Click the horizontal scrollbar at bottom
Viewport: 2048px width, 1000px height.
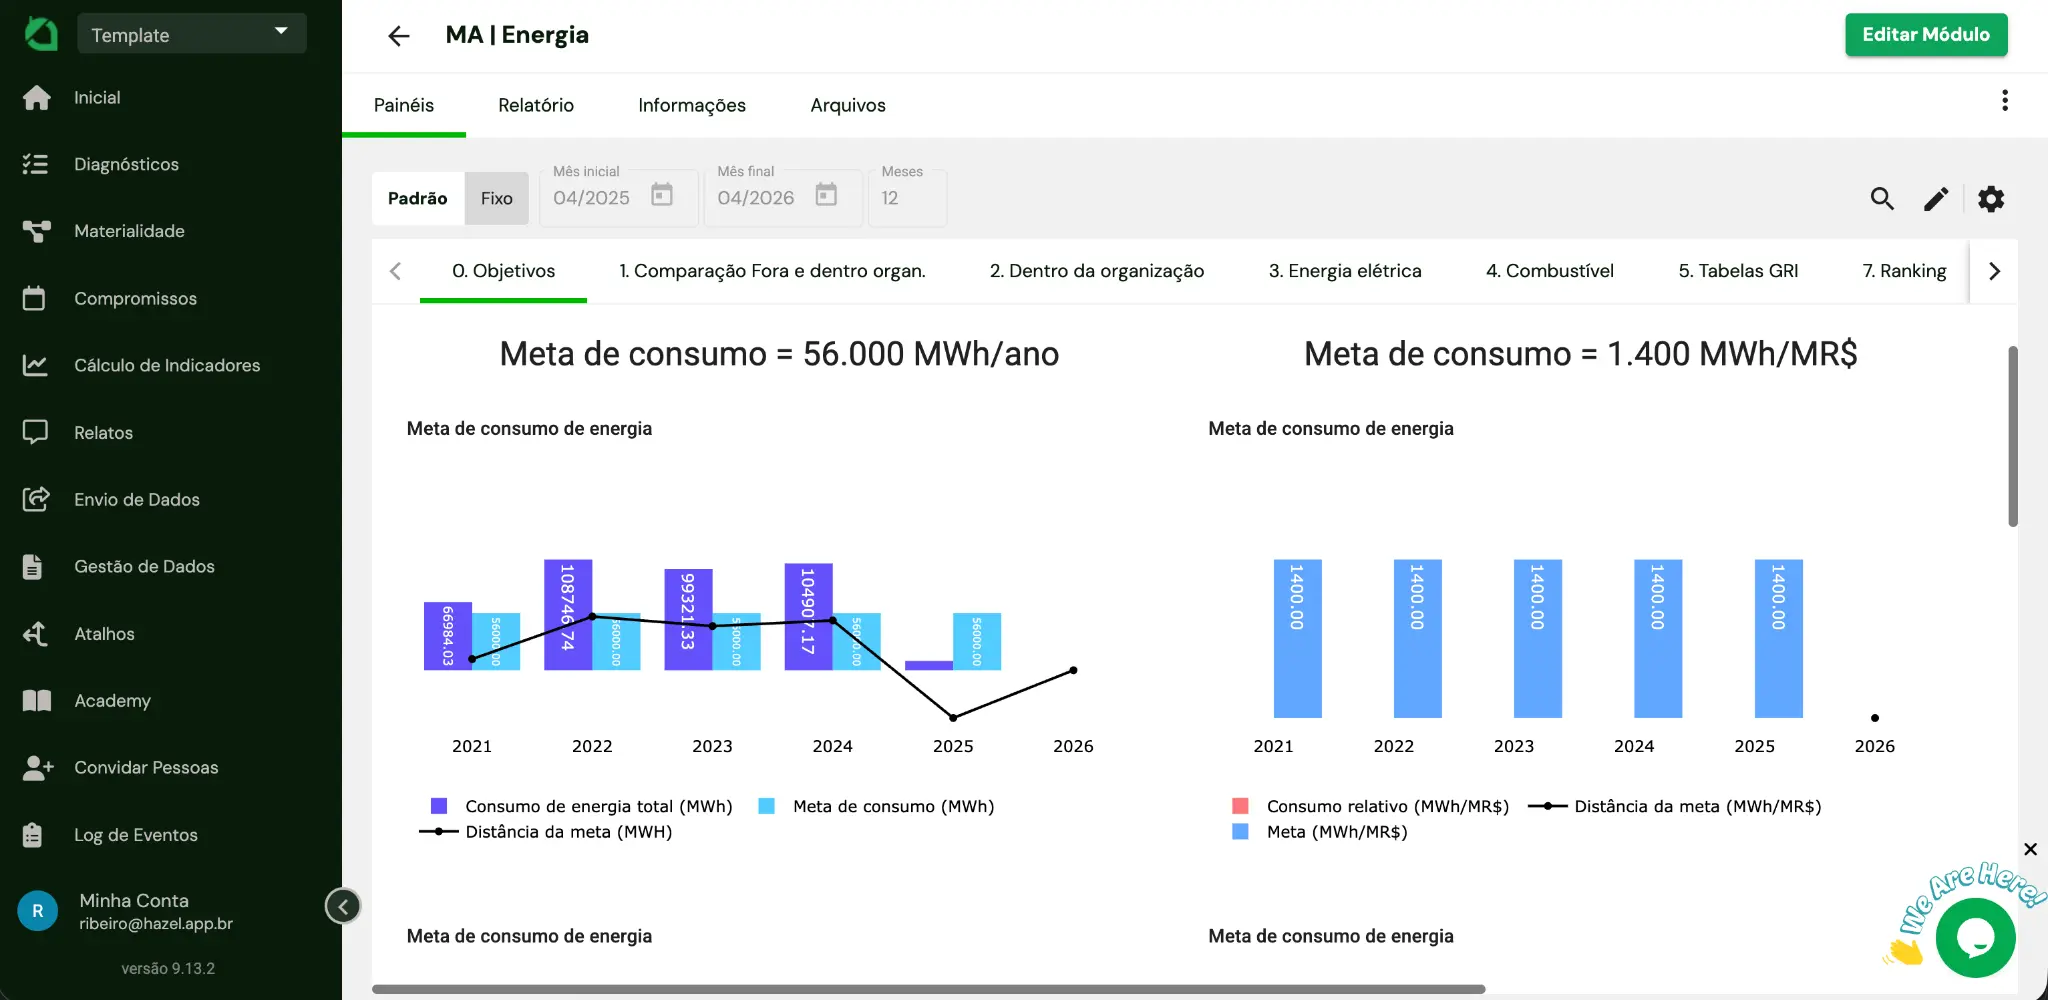tap(928, 989)
